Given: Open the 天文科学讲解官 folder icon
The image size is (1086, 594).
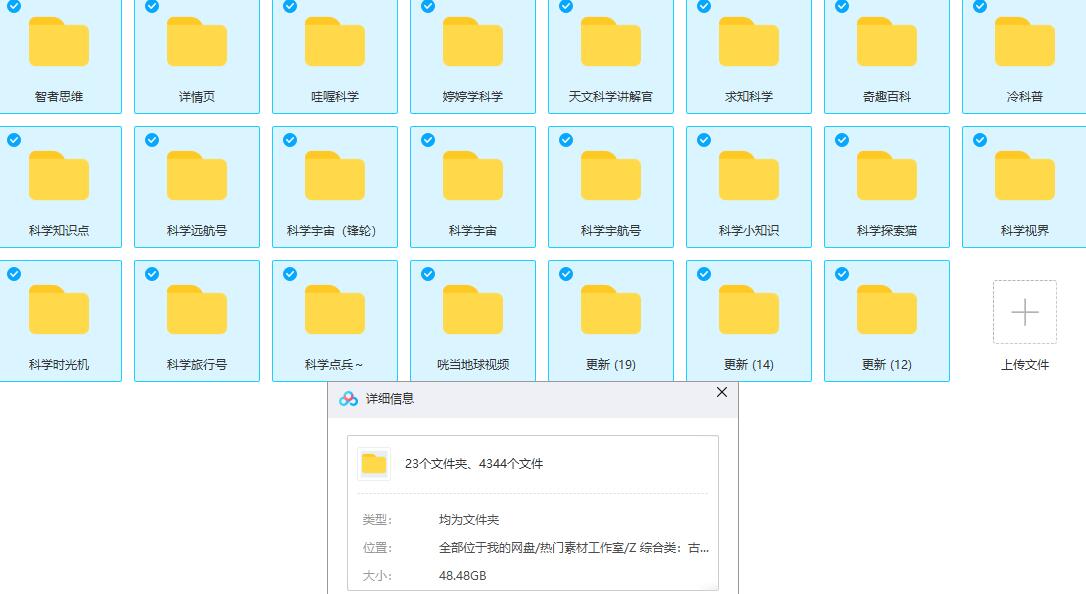Looking at the screenshot, I should (610, 42).
